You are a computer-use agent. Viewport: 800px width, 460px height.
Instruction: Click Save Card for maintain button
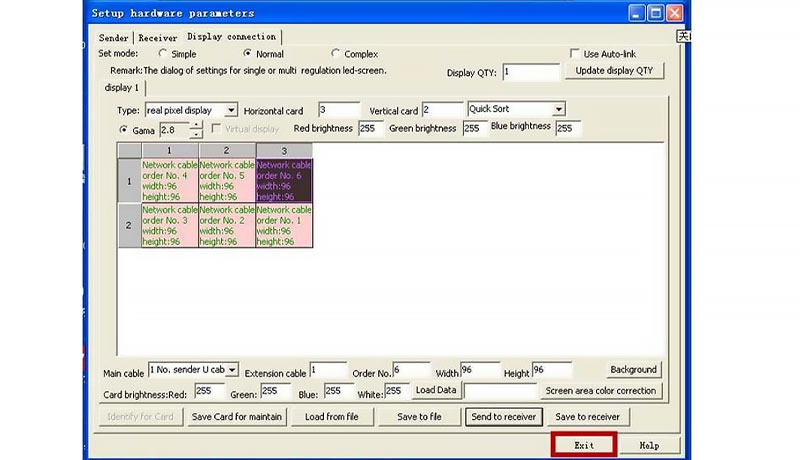pos(237,417)
